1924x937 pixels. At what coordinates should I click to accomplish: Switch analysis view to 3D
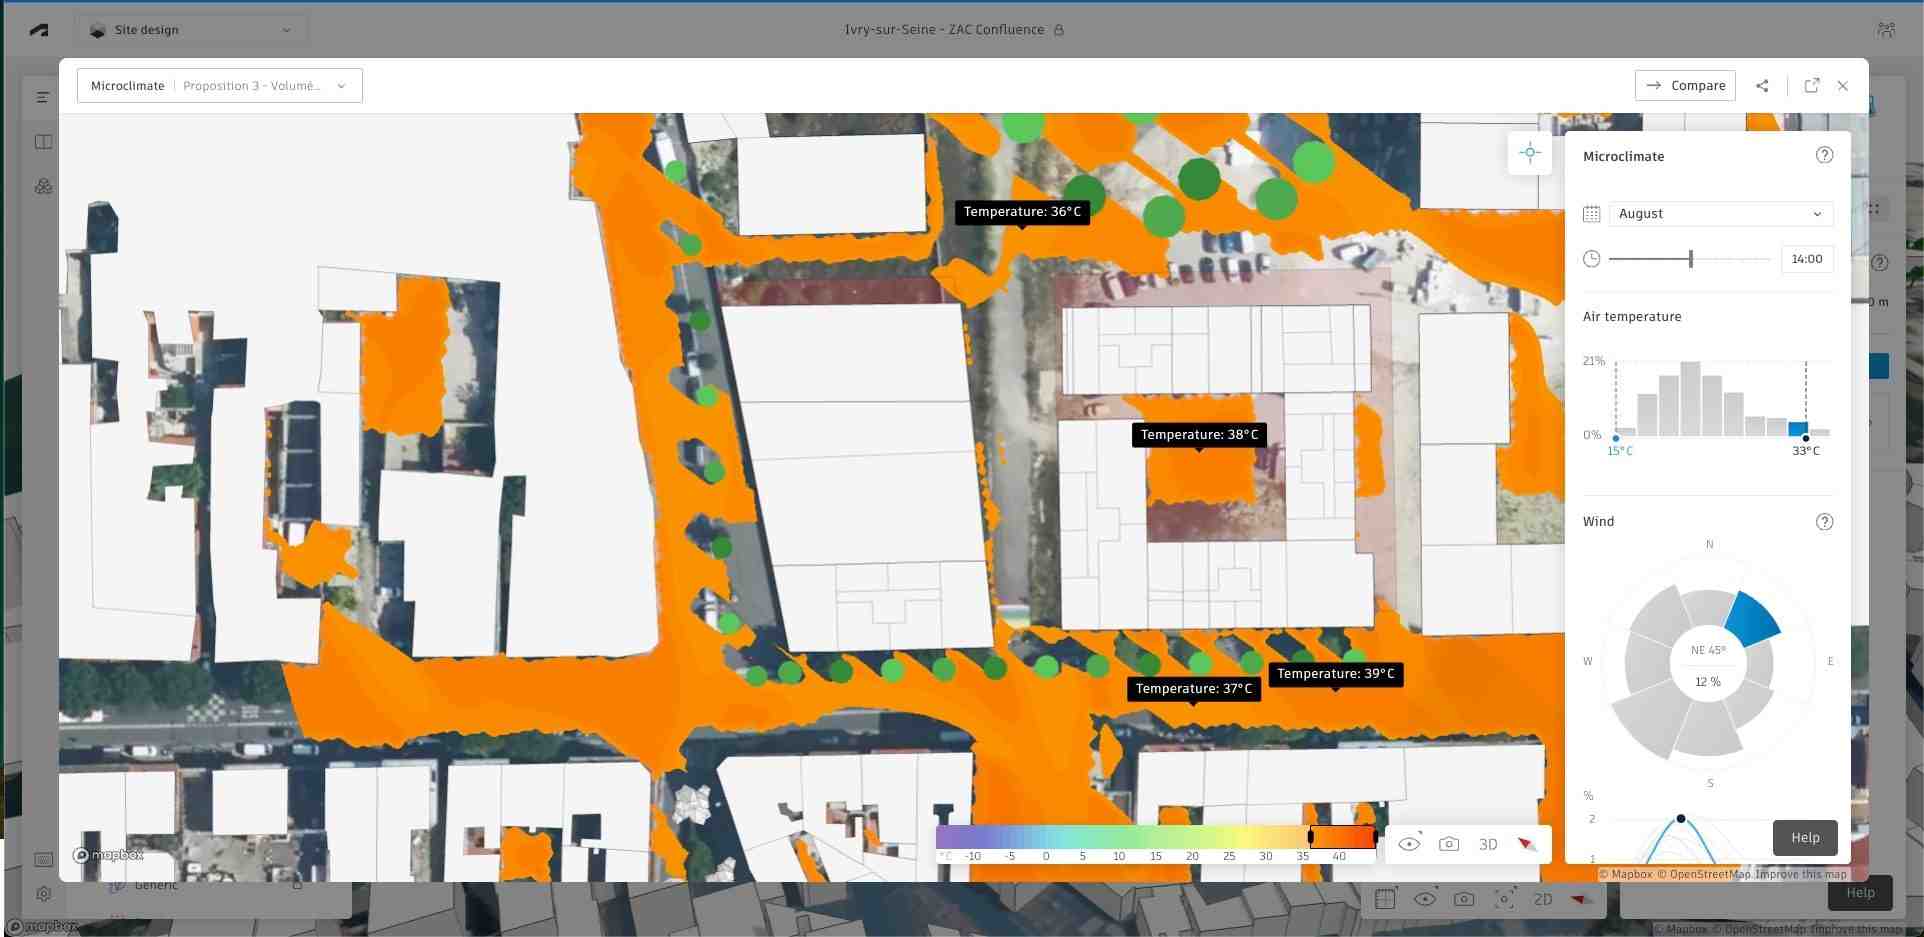click(1488, 845)
